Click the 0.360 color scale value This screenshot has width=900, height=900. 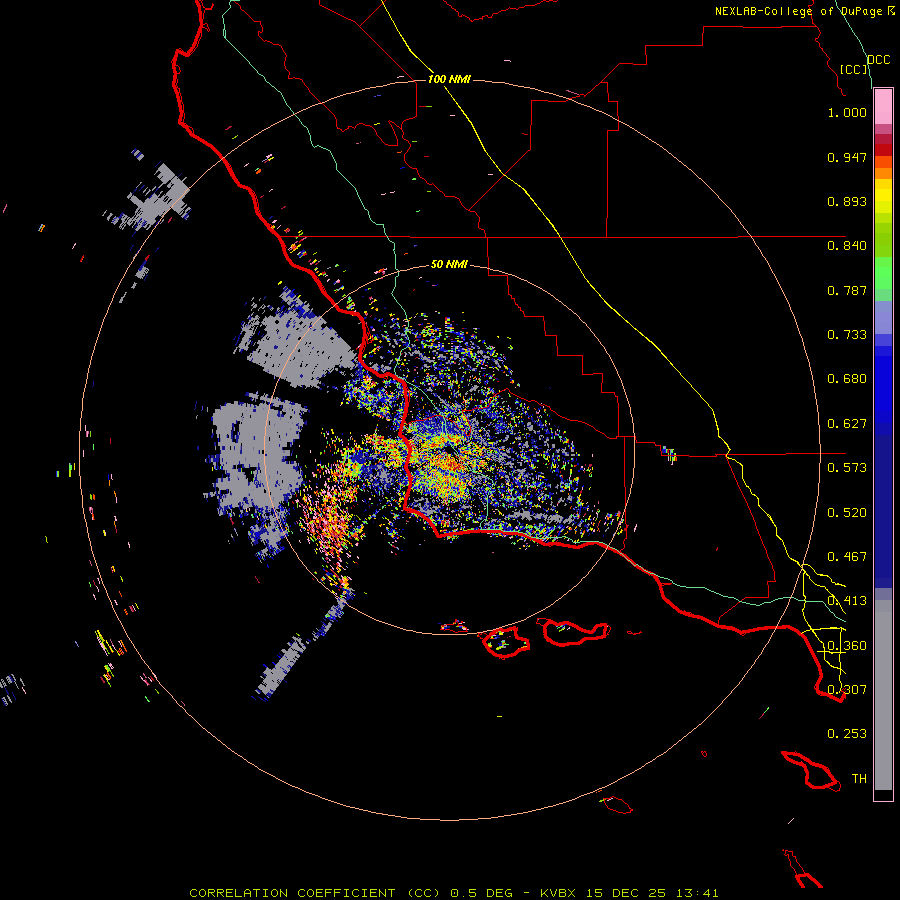coord(847,646)
